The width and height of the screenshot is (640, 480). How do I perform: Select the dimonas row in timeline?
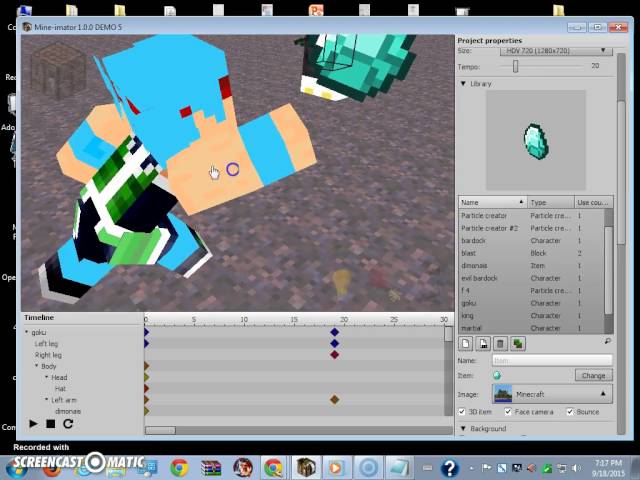pos(68,411)
